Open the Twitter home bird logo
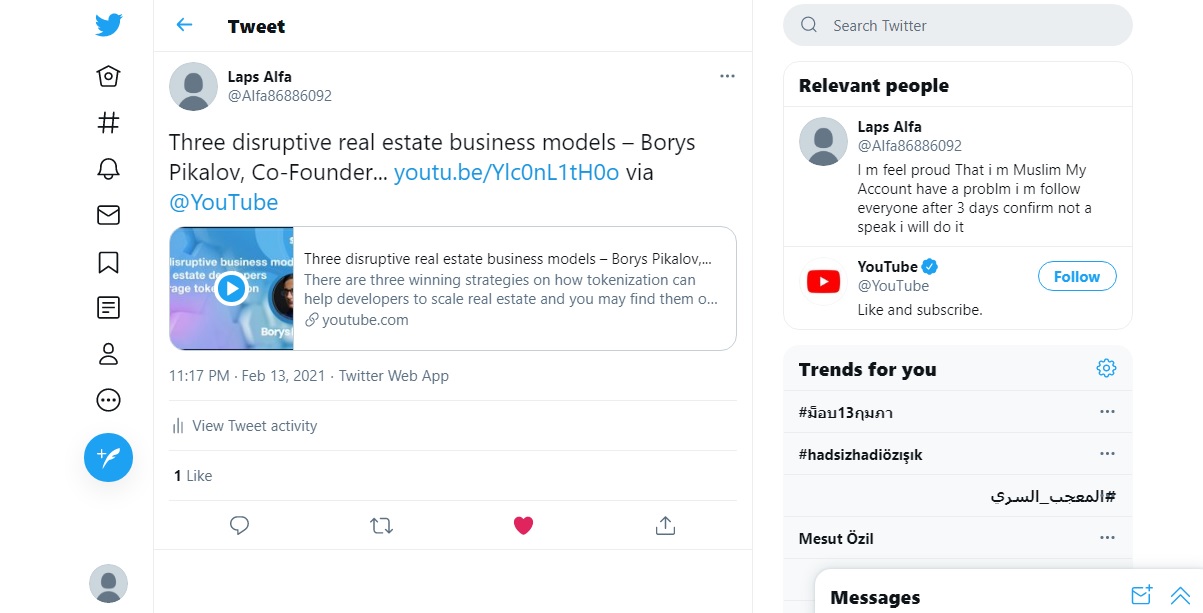 [108, 25]
